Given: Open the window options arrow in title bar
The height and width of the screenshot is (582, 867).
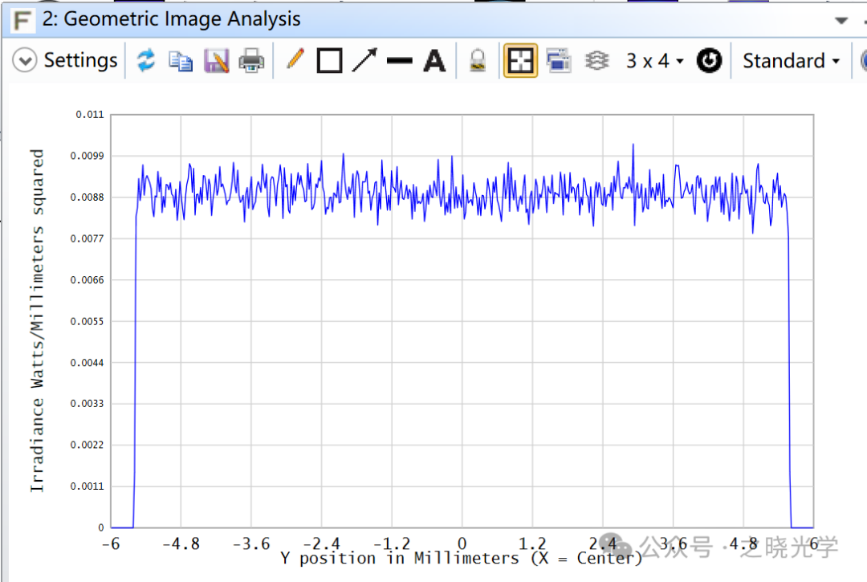Looking at the screenshot, I should [x=840, y=19].
